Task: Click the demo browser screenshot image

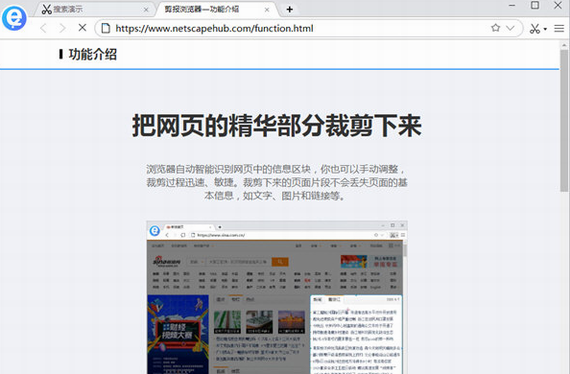Action: pyautogui.click(x=277, y=297)
